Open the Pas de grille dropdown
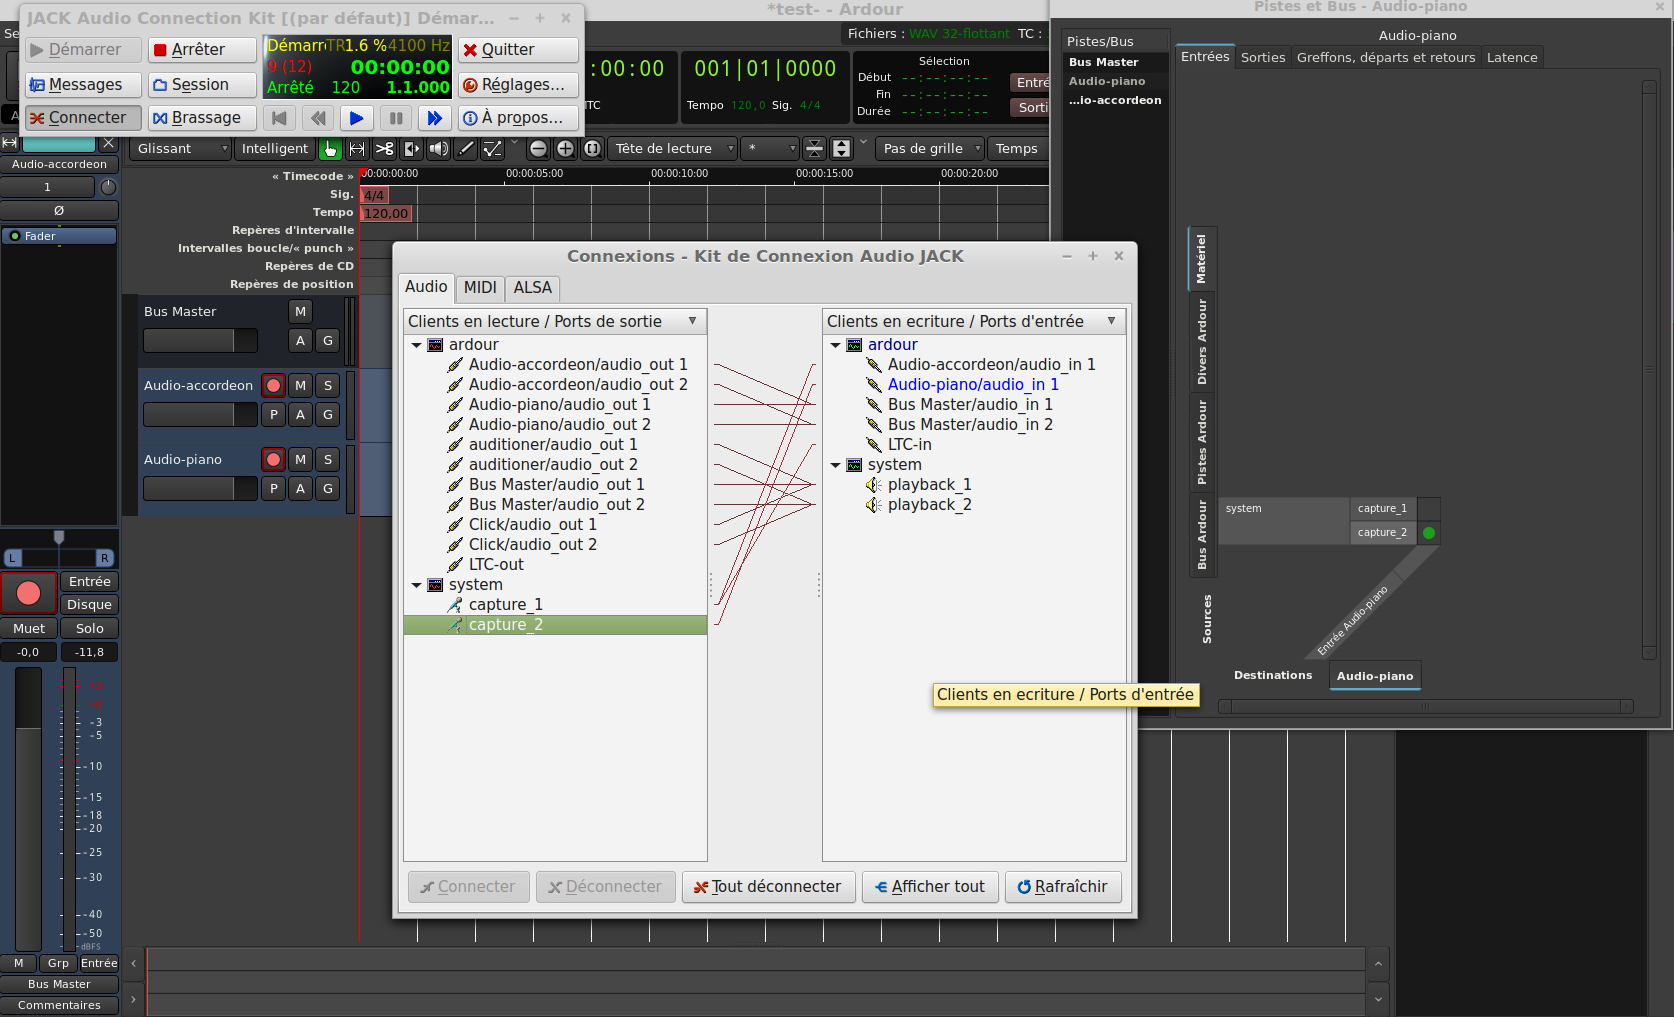 click(x=931, y=149)
